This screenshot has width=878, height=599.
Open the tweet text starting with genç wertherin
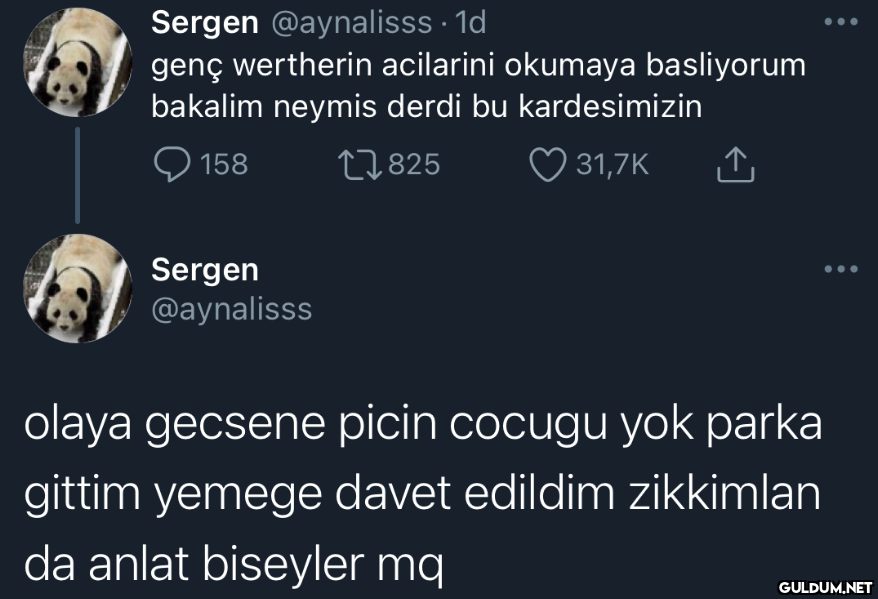click(x=478, y=86)
